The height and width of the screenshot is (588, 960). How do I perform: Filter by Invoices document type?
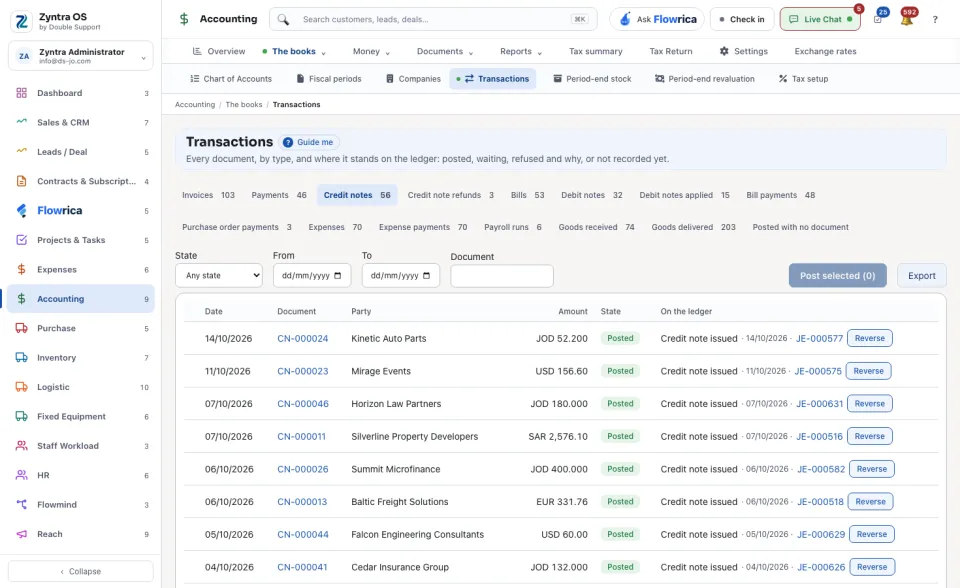point(208,195)
